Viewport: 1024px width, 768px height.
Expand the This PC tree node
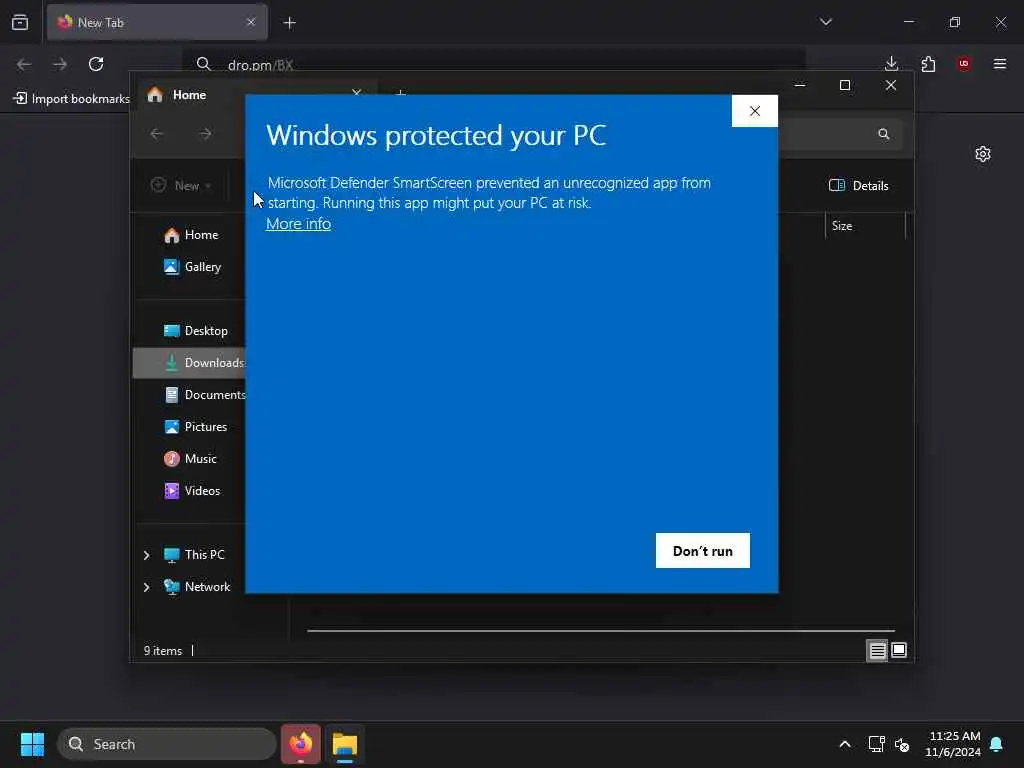[x=146, y=555]
